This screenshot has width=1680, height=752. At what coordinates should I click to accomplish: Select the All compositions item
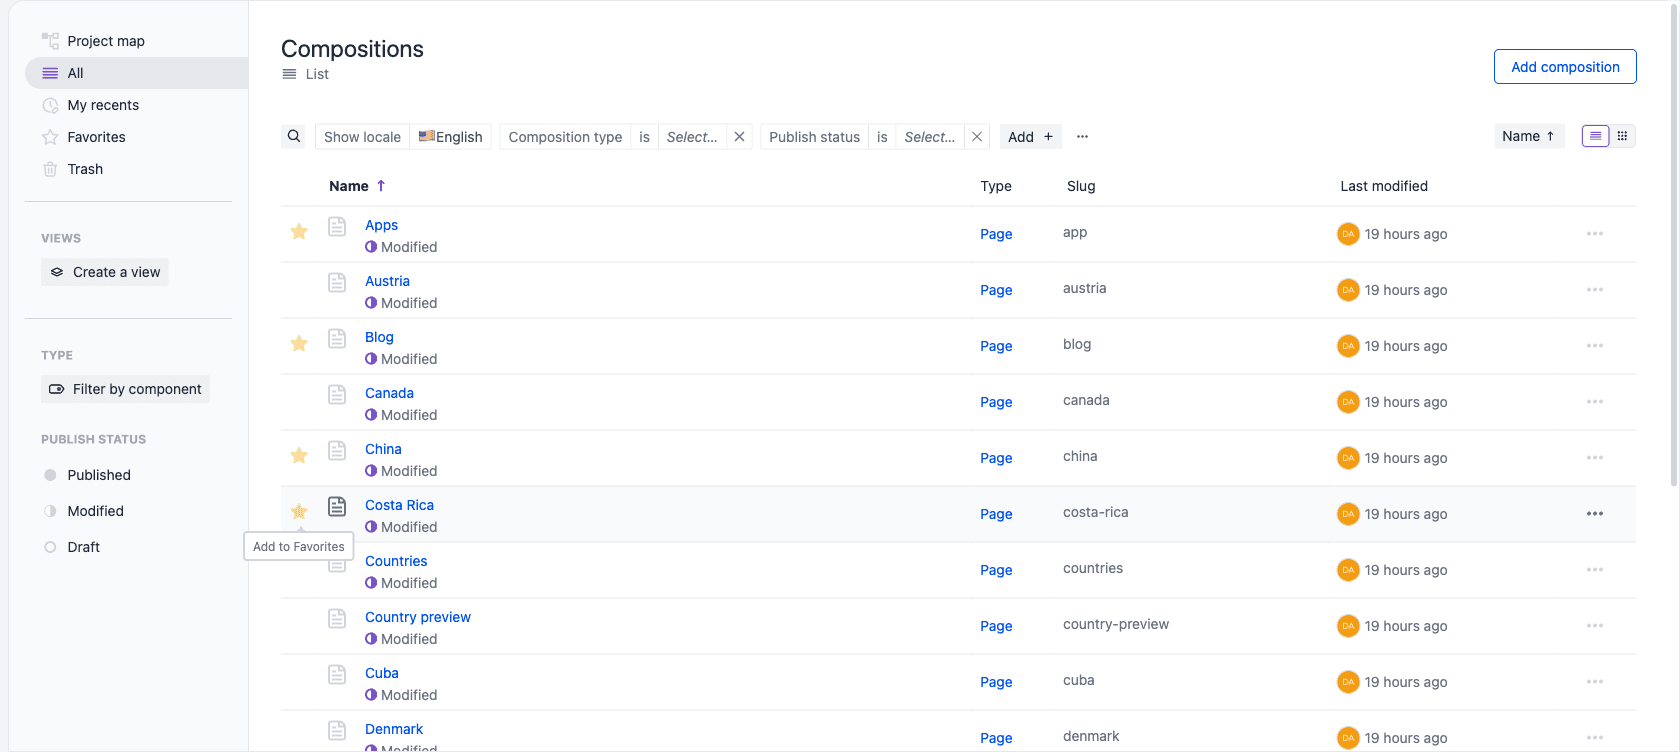[x=136, y=73]
